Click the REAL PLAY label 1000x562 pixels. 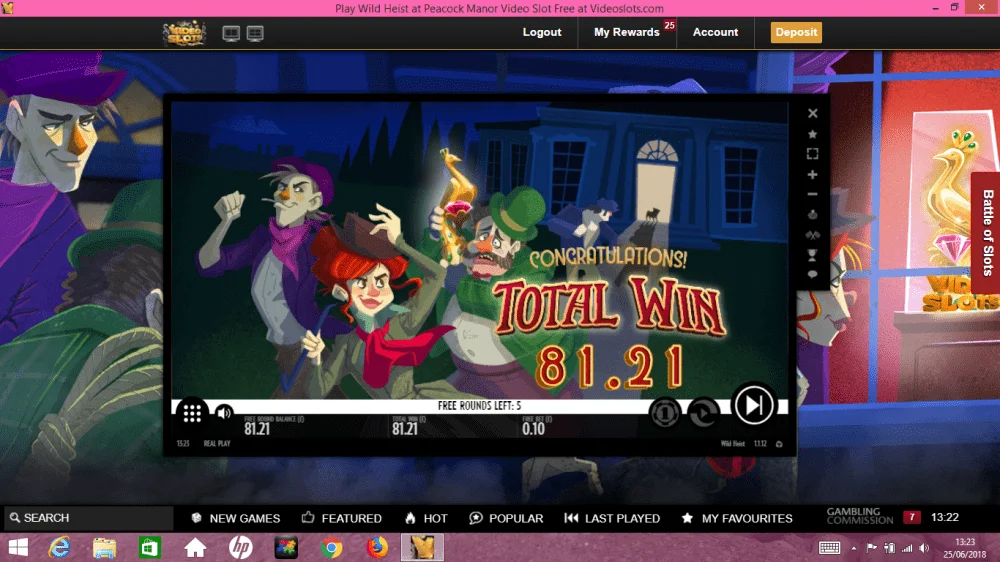217,443
